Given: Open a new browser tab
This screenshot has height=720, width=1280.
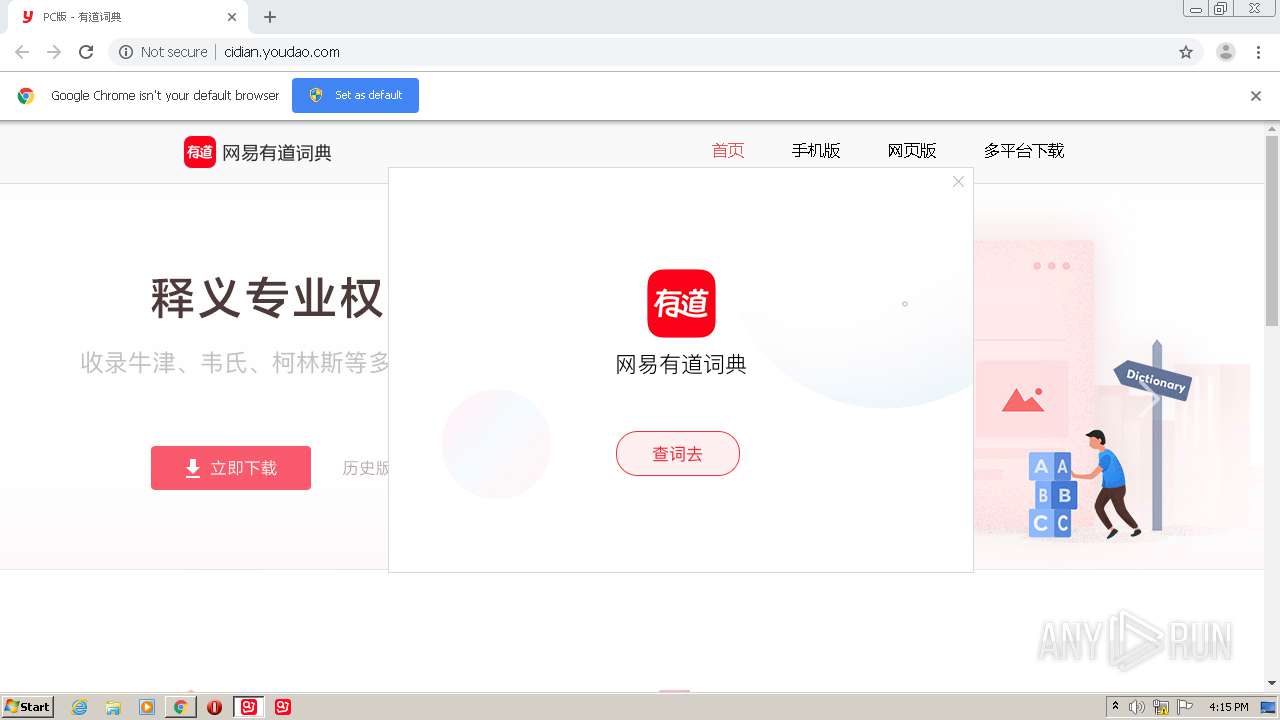Looking at the screenshot, I should [x=270, y=17].
